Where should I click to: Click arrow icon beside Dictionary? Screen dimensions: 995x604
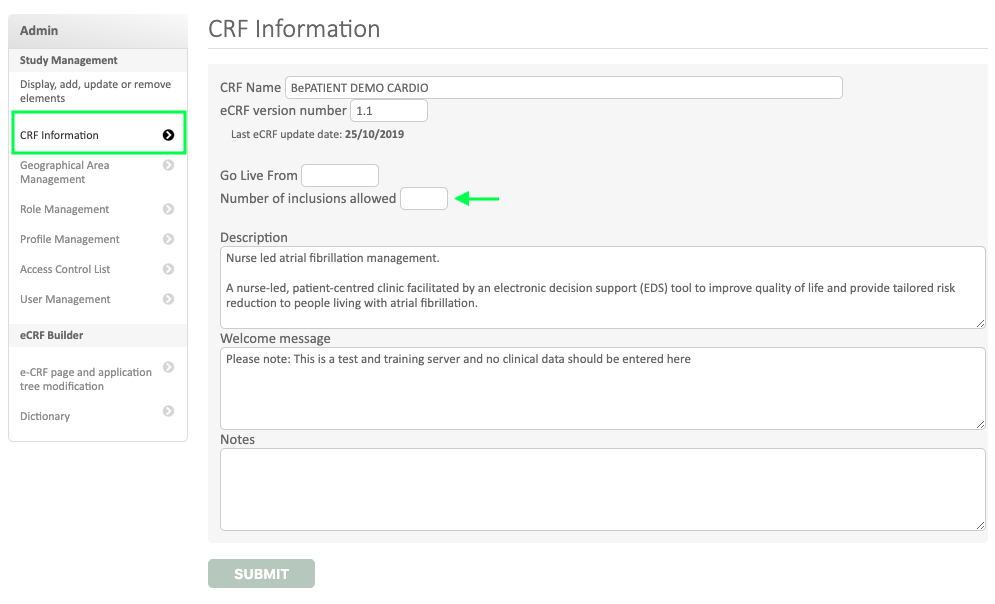coord(168,411)
